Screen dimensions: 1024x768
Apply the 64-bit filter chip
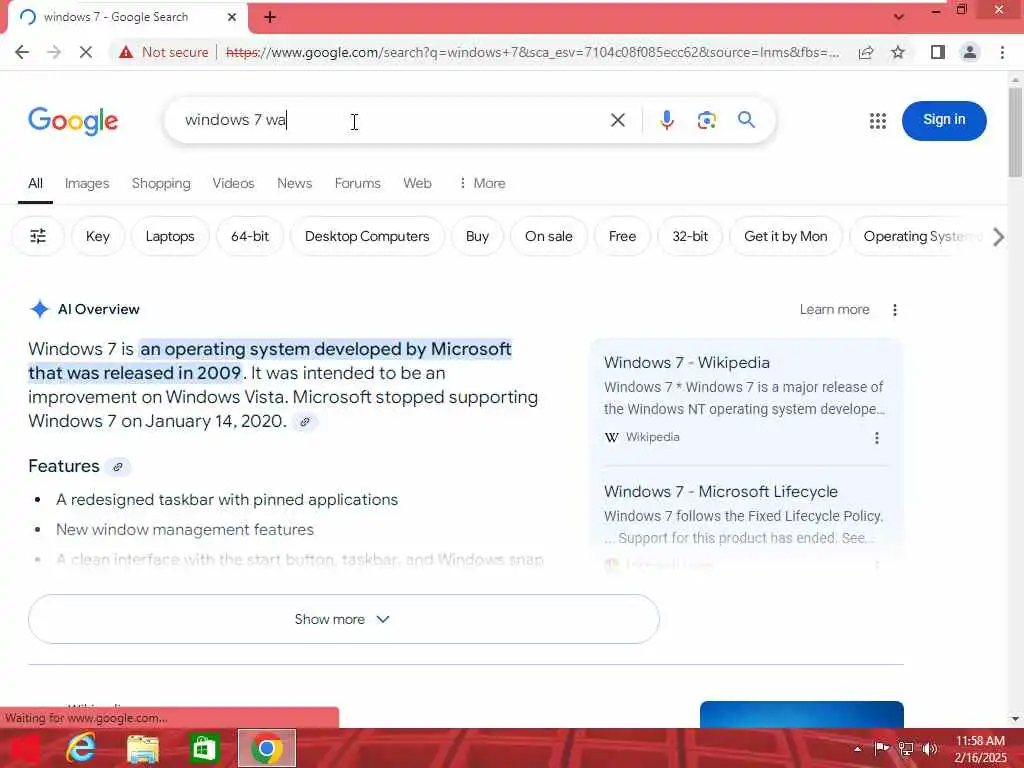pos(249,236)
